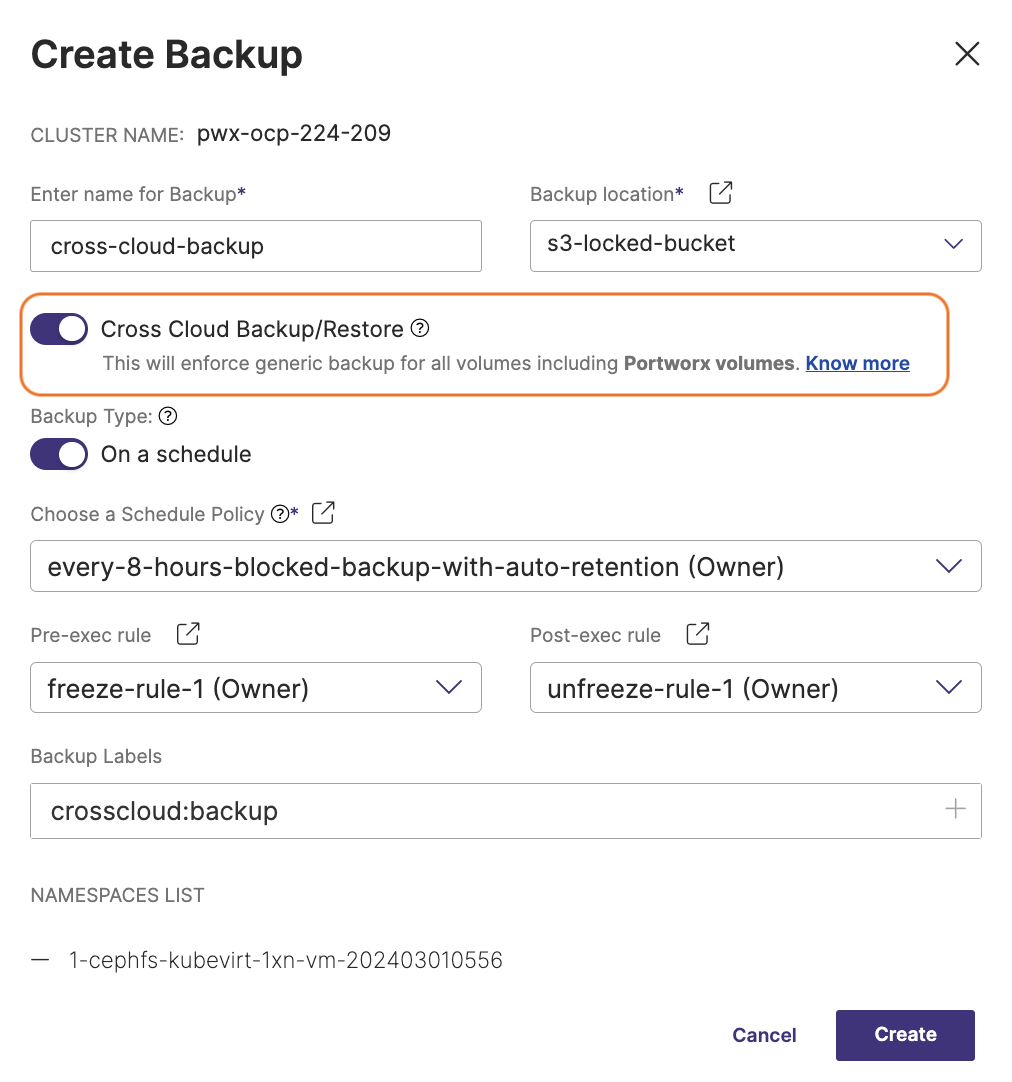Turn off On a schedule toggle
The image size is (1012, 1082).
(x=59, y=454)
